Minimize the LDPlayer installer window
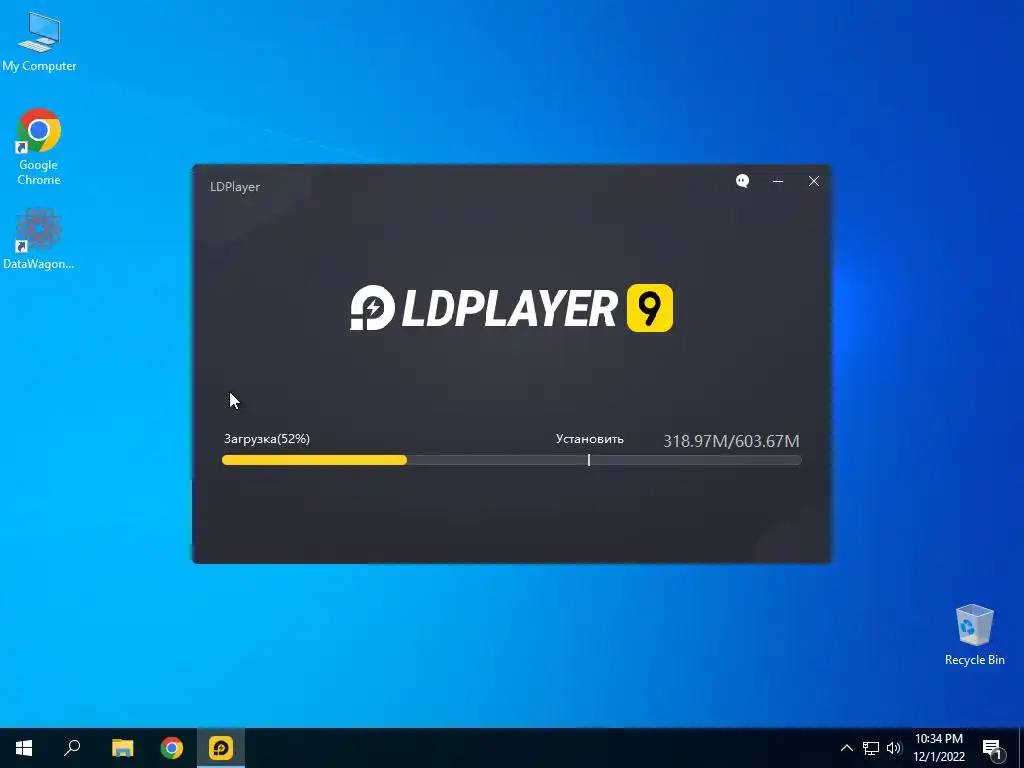 coord(778,181)
